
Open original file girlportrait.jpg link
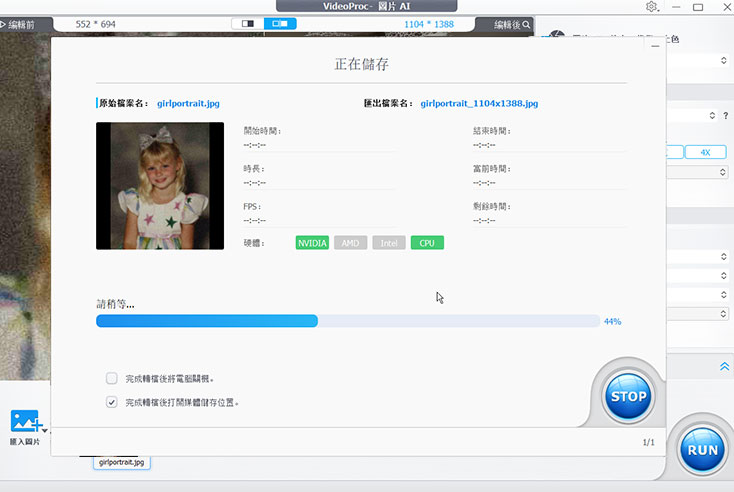click(x=188, y=103)
